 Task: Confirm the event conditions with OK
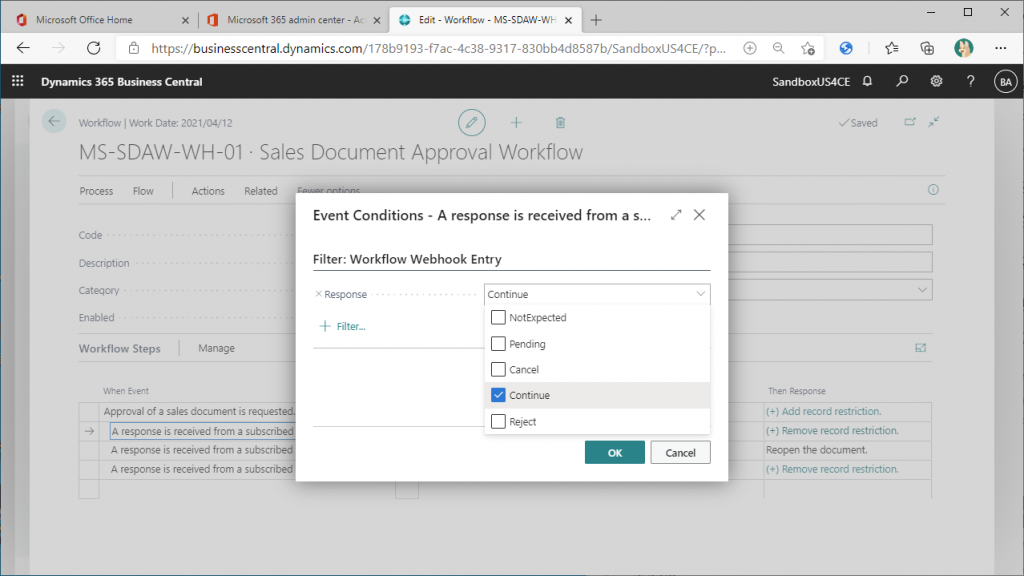615,453
